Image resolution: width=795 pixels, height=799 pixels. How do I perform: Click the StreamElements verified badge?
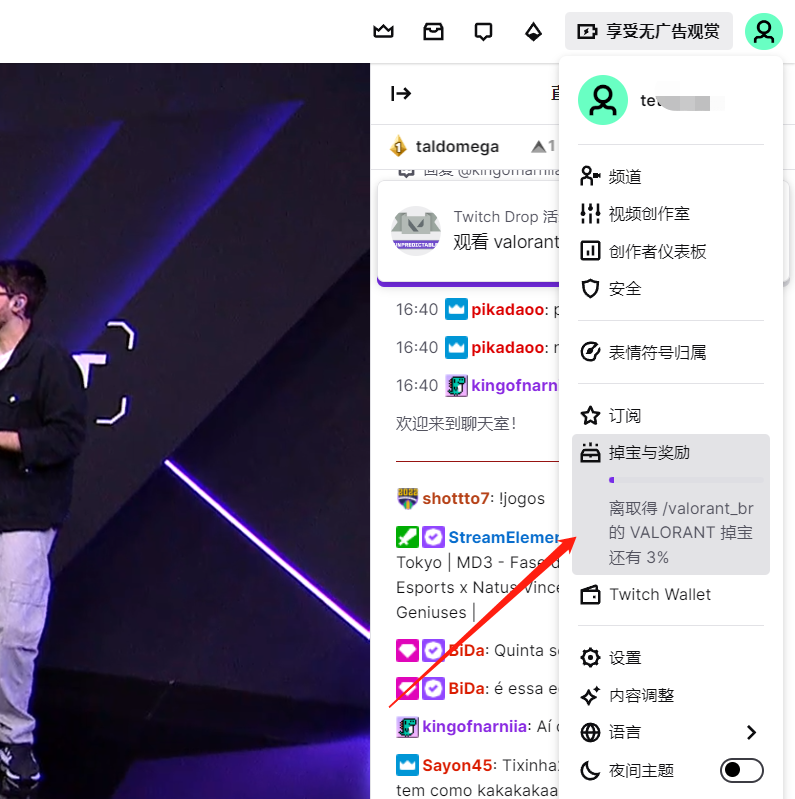coord(434,537)
